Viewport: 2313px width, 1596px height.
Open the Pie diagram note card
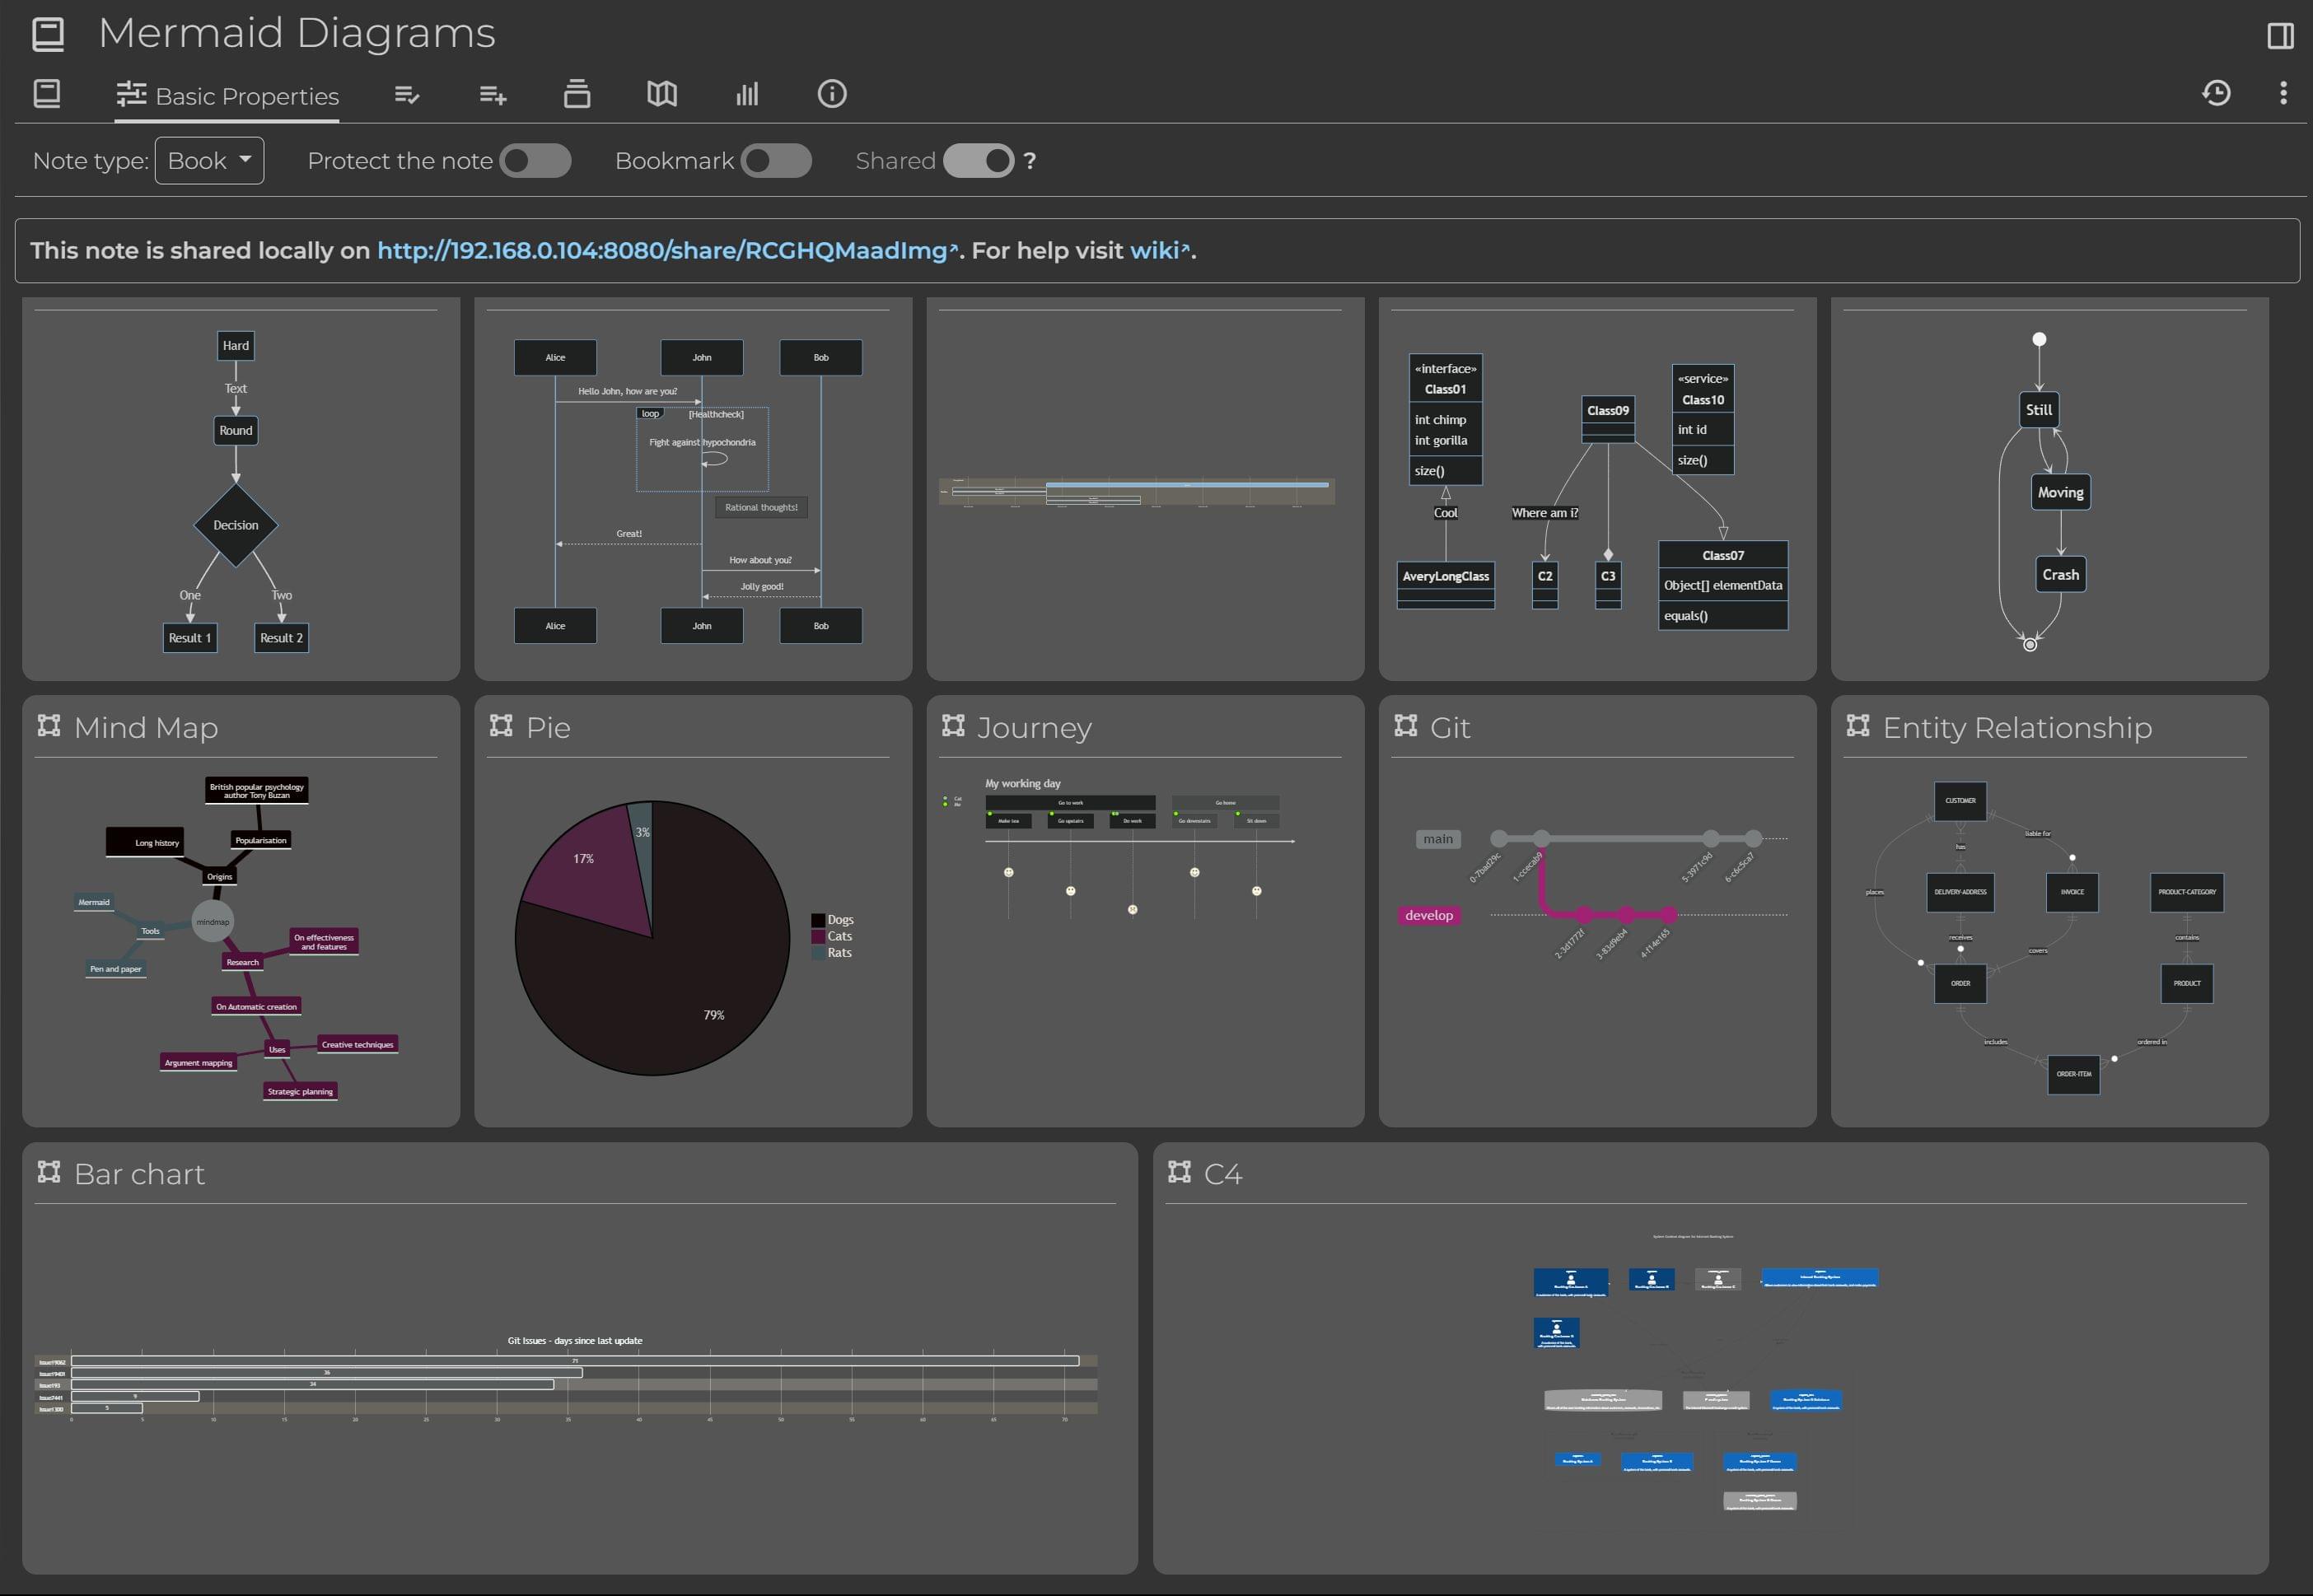(548, 728)
